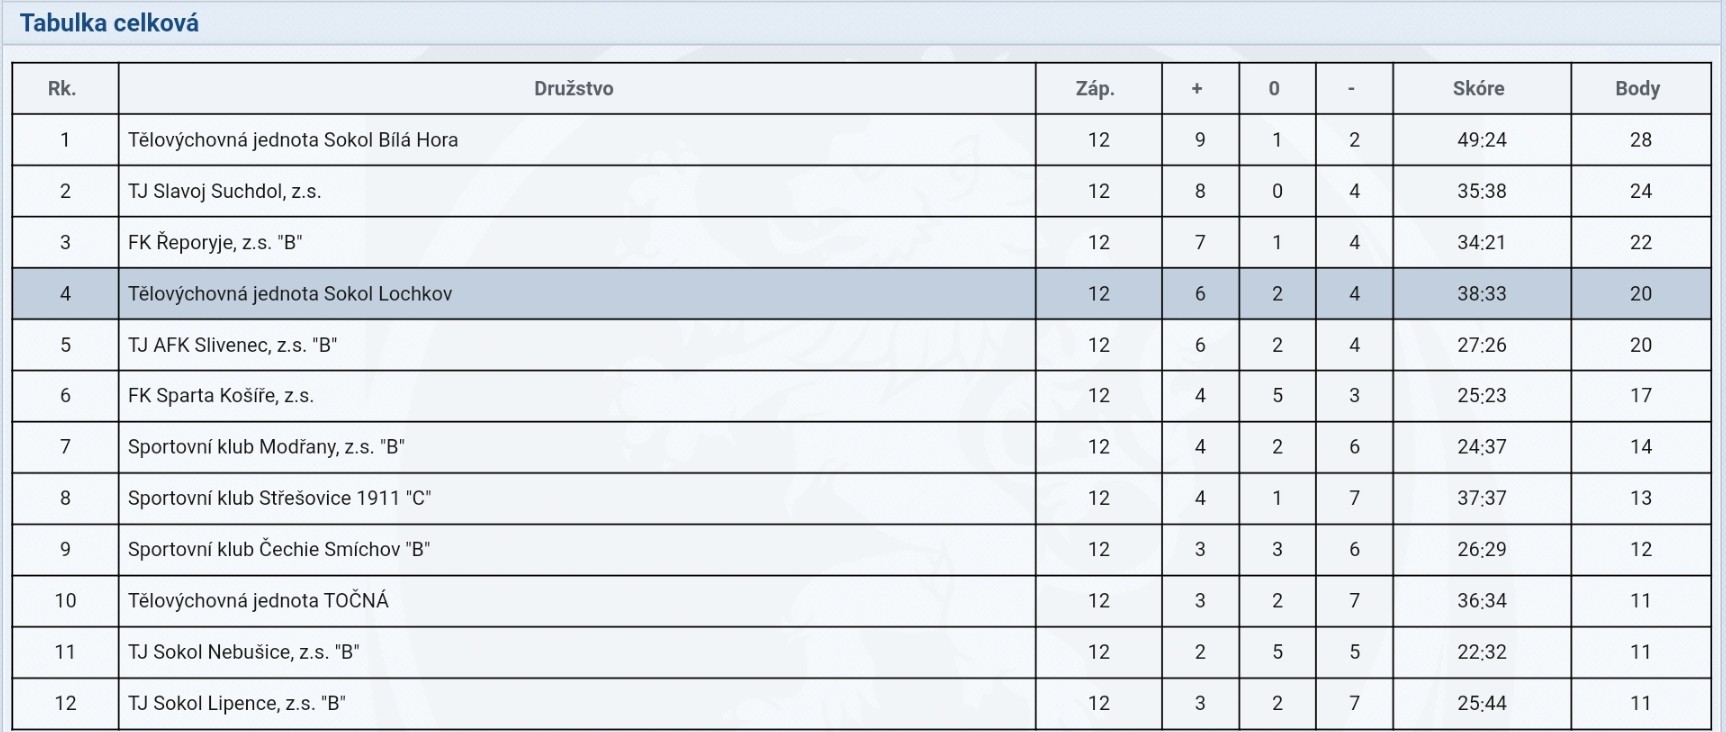Select TJ Slavoj Suchdol, z.s. team name
Image resolution: width=1726 pixels, height=732 pixels.
click(x=224, y=191)
